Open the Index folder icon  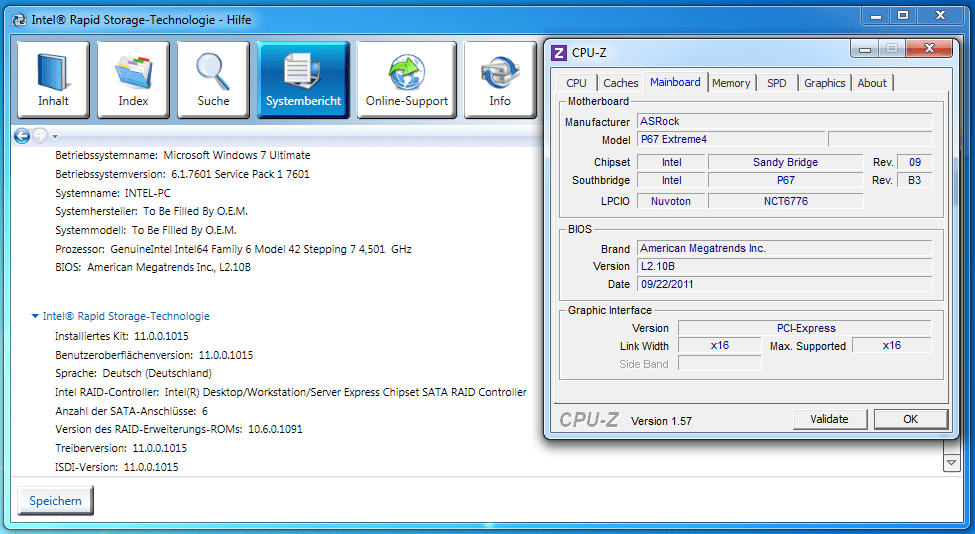tap(133, 80)
